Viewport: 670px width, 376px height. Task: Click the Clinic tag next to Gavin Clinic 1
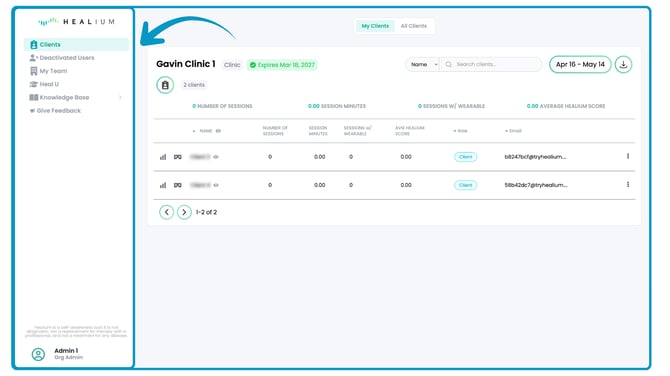tap(232, 65)
